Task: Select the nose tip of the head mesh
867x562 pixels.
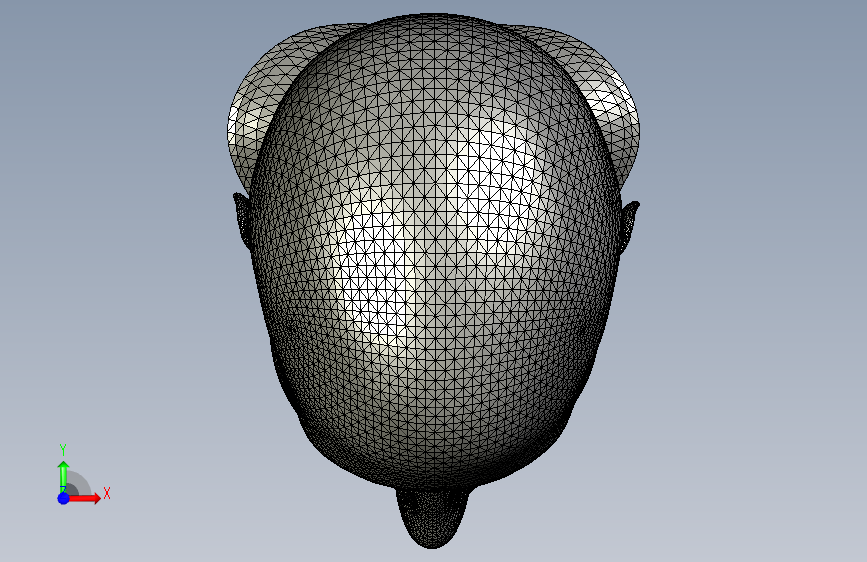Action: pyautogui.click(x=432, y=518)
